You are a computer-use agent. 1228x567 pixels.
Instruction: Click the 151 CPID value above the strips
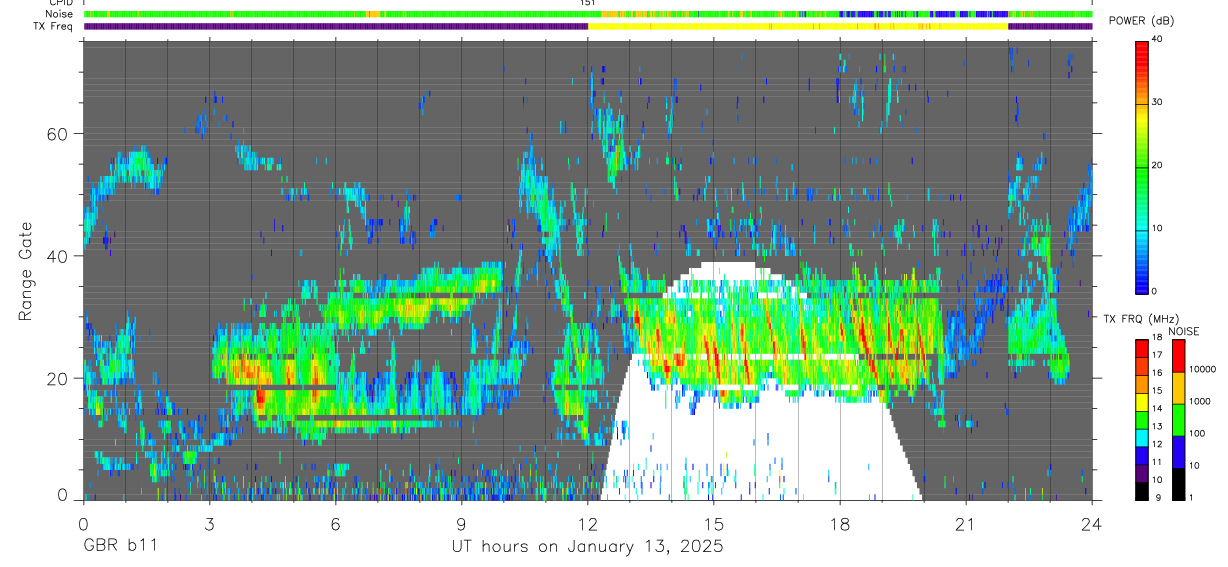tap(589, 3)
